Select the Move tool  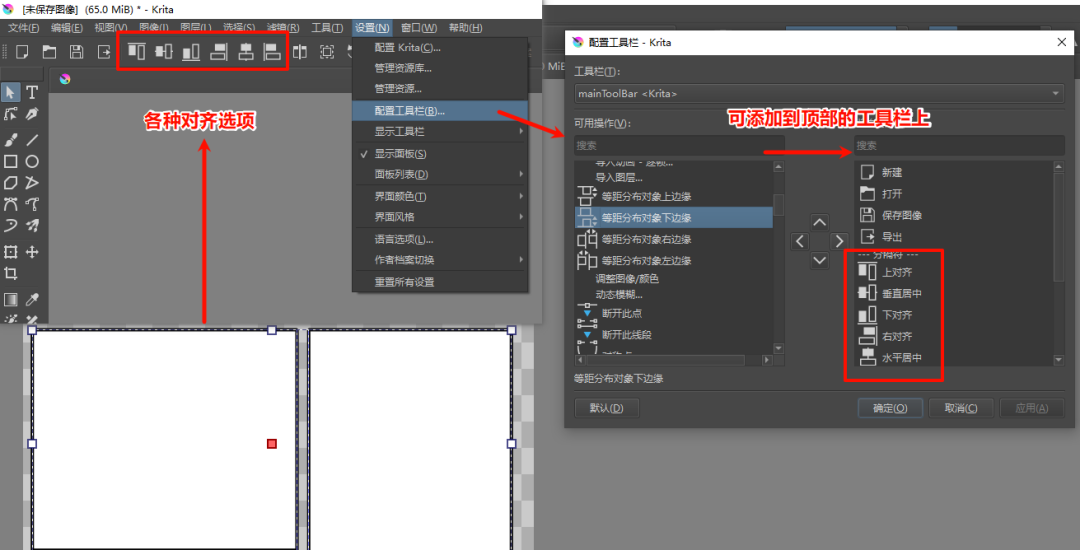pos(32,252)
